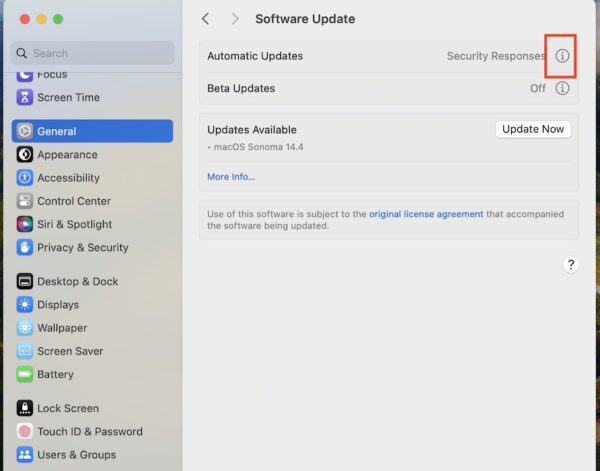Click the Search field in sidebar
This screenshot has height=471, width=600.
pyautogui.click(x=92, y=53)
